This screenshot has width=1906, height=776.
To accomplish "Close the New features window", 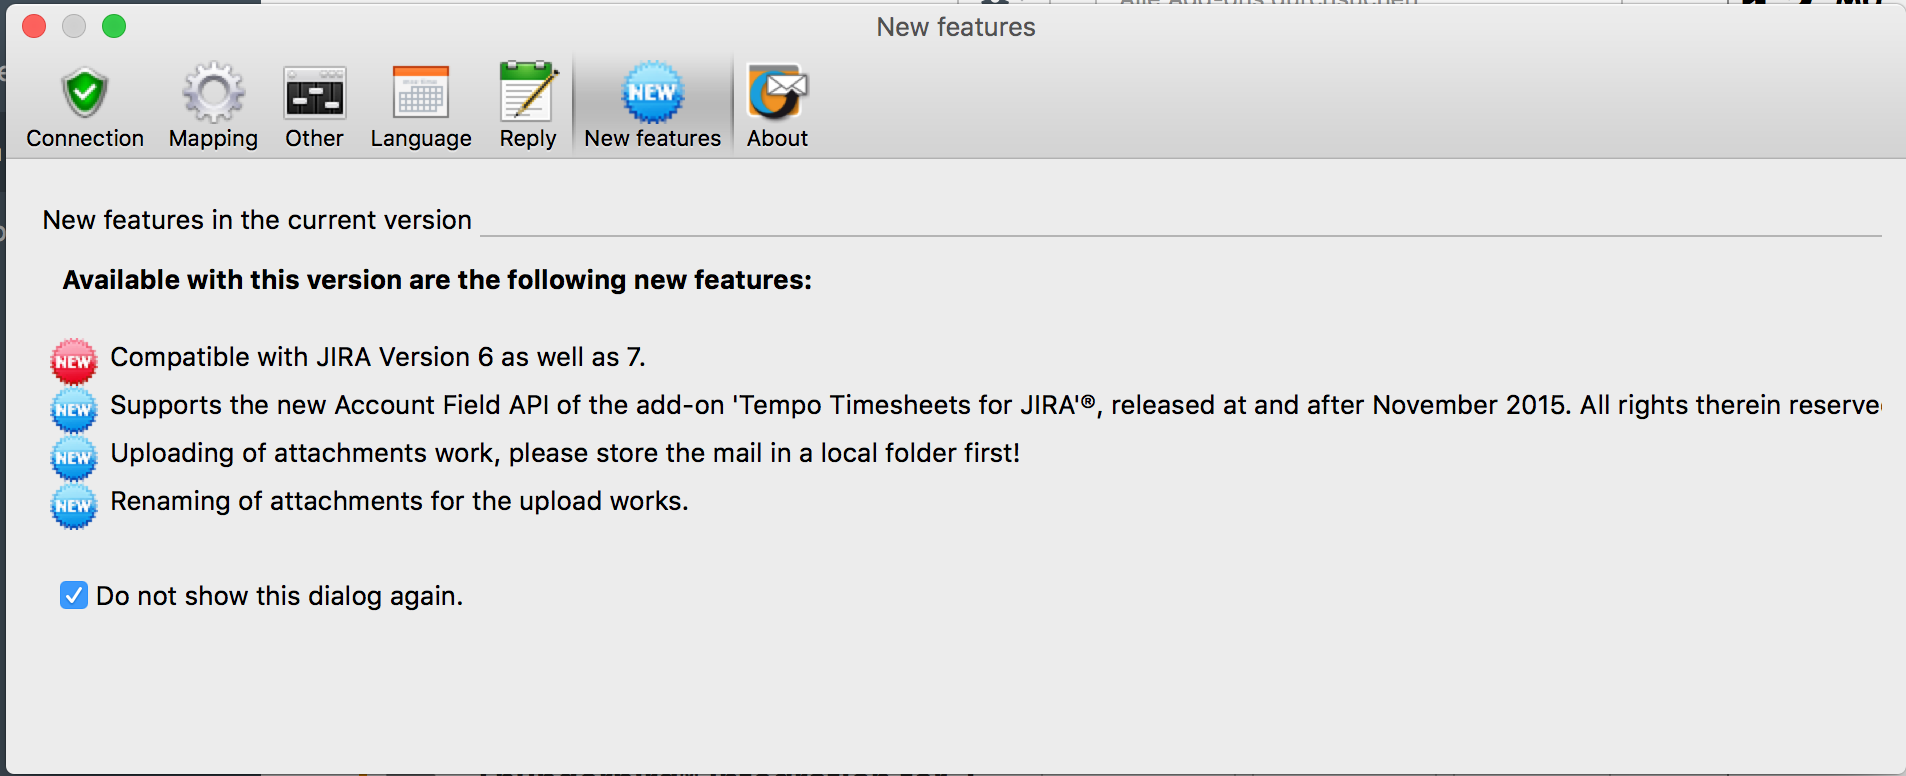I will [x=34, y=26].
